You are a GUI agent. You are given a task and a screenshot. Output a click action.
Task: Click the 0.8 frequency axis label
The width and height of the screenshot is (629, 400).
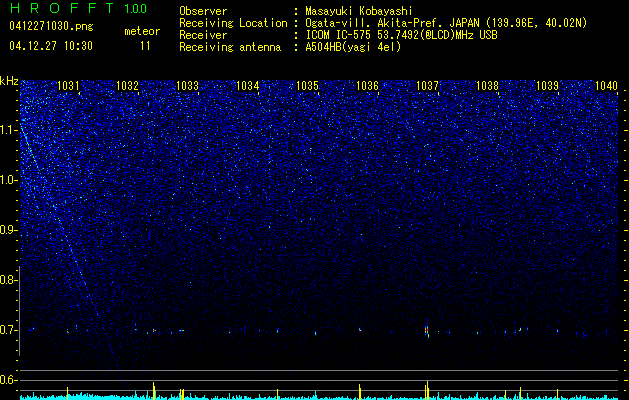click(x=8, y=280)
